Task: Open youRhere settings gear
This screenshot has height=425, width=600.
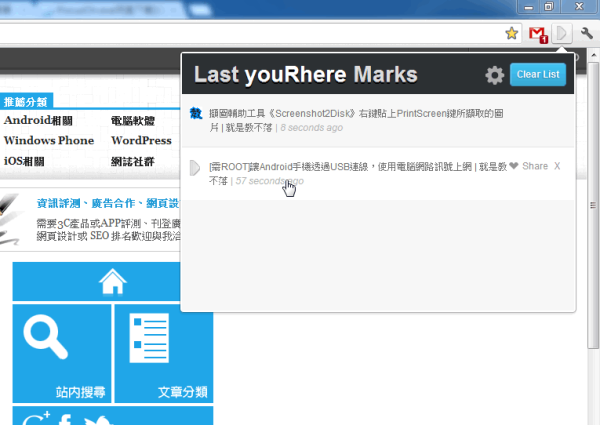Action: (494, 75)
